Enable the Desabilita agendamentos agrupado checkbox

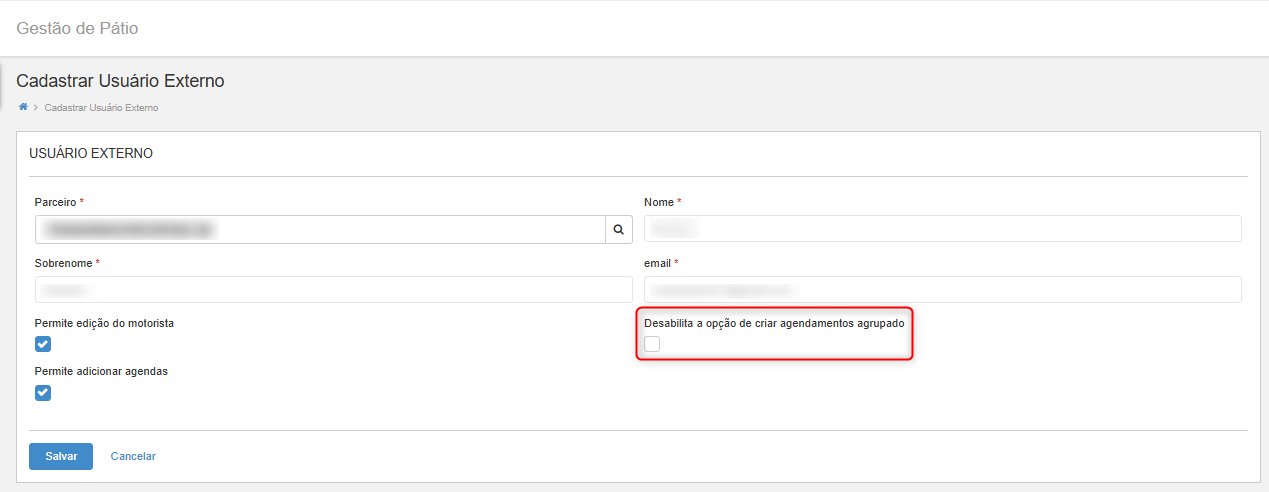pyautogui.click(x=652, y=344)
